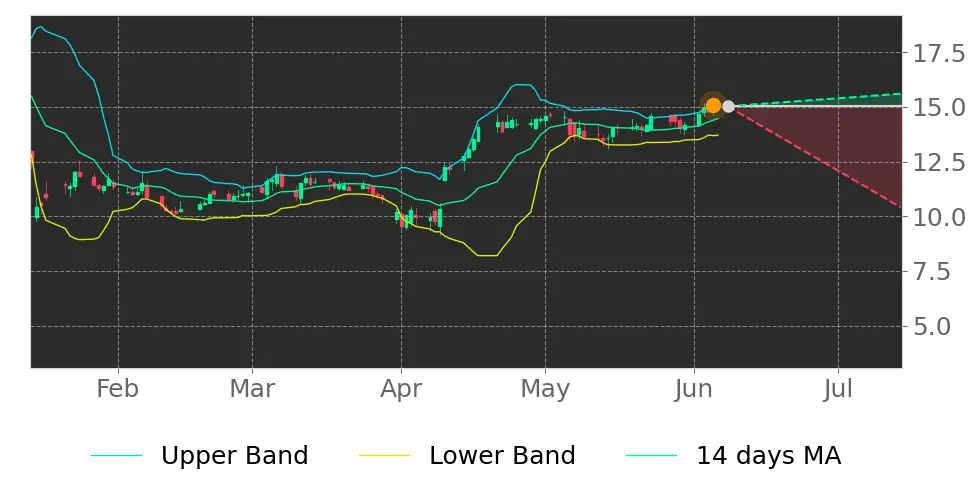Image resolution: width=972 pixels, height=486 pixels.
Task: Click the white current-price dot
Action: click(x=728, y=107)
